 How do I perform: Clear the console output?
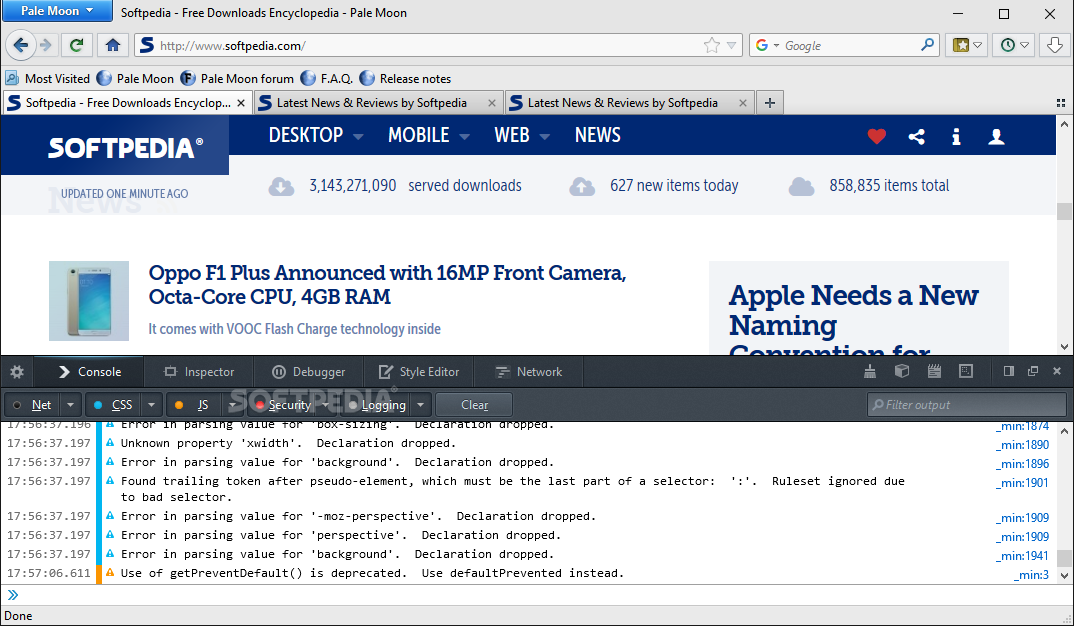[475, 405]
